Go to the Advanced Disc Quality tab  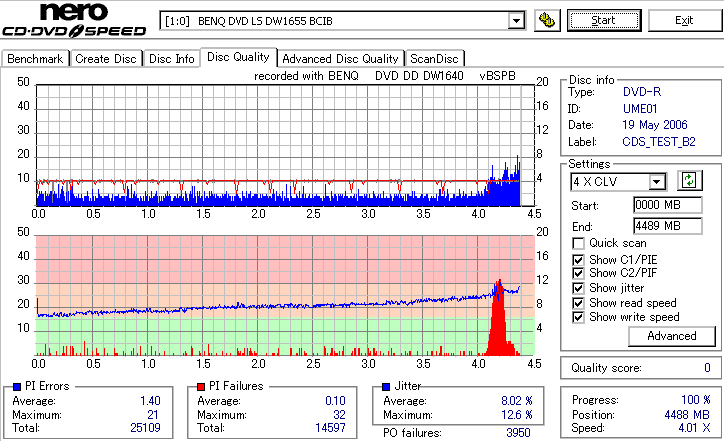pos(340,59)
